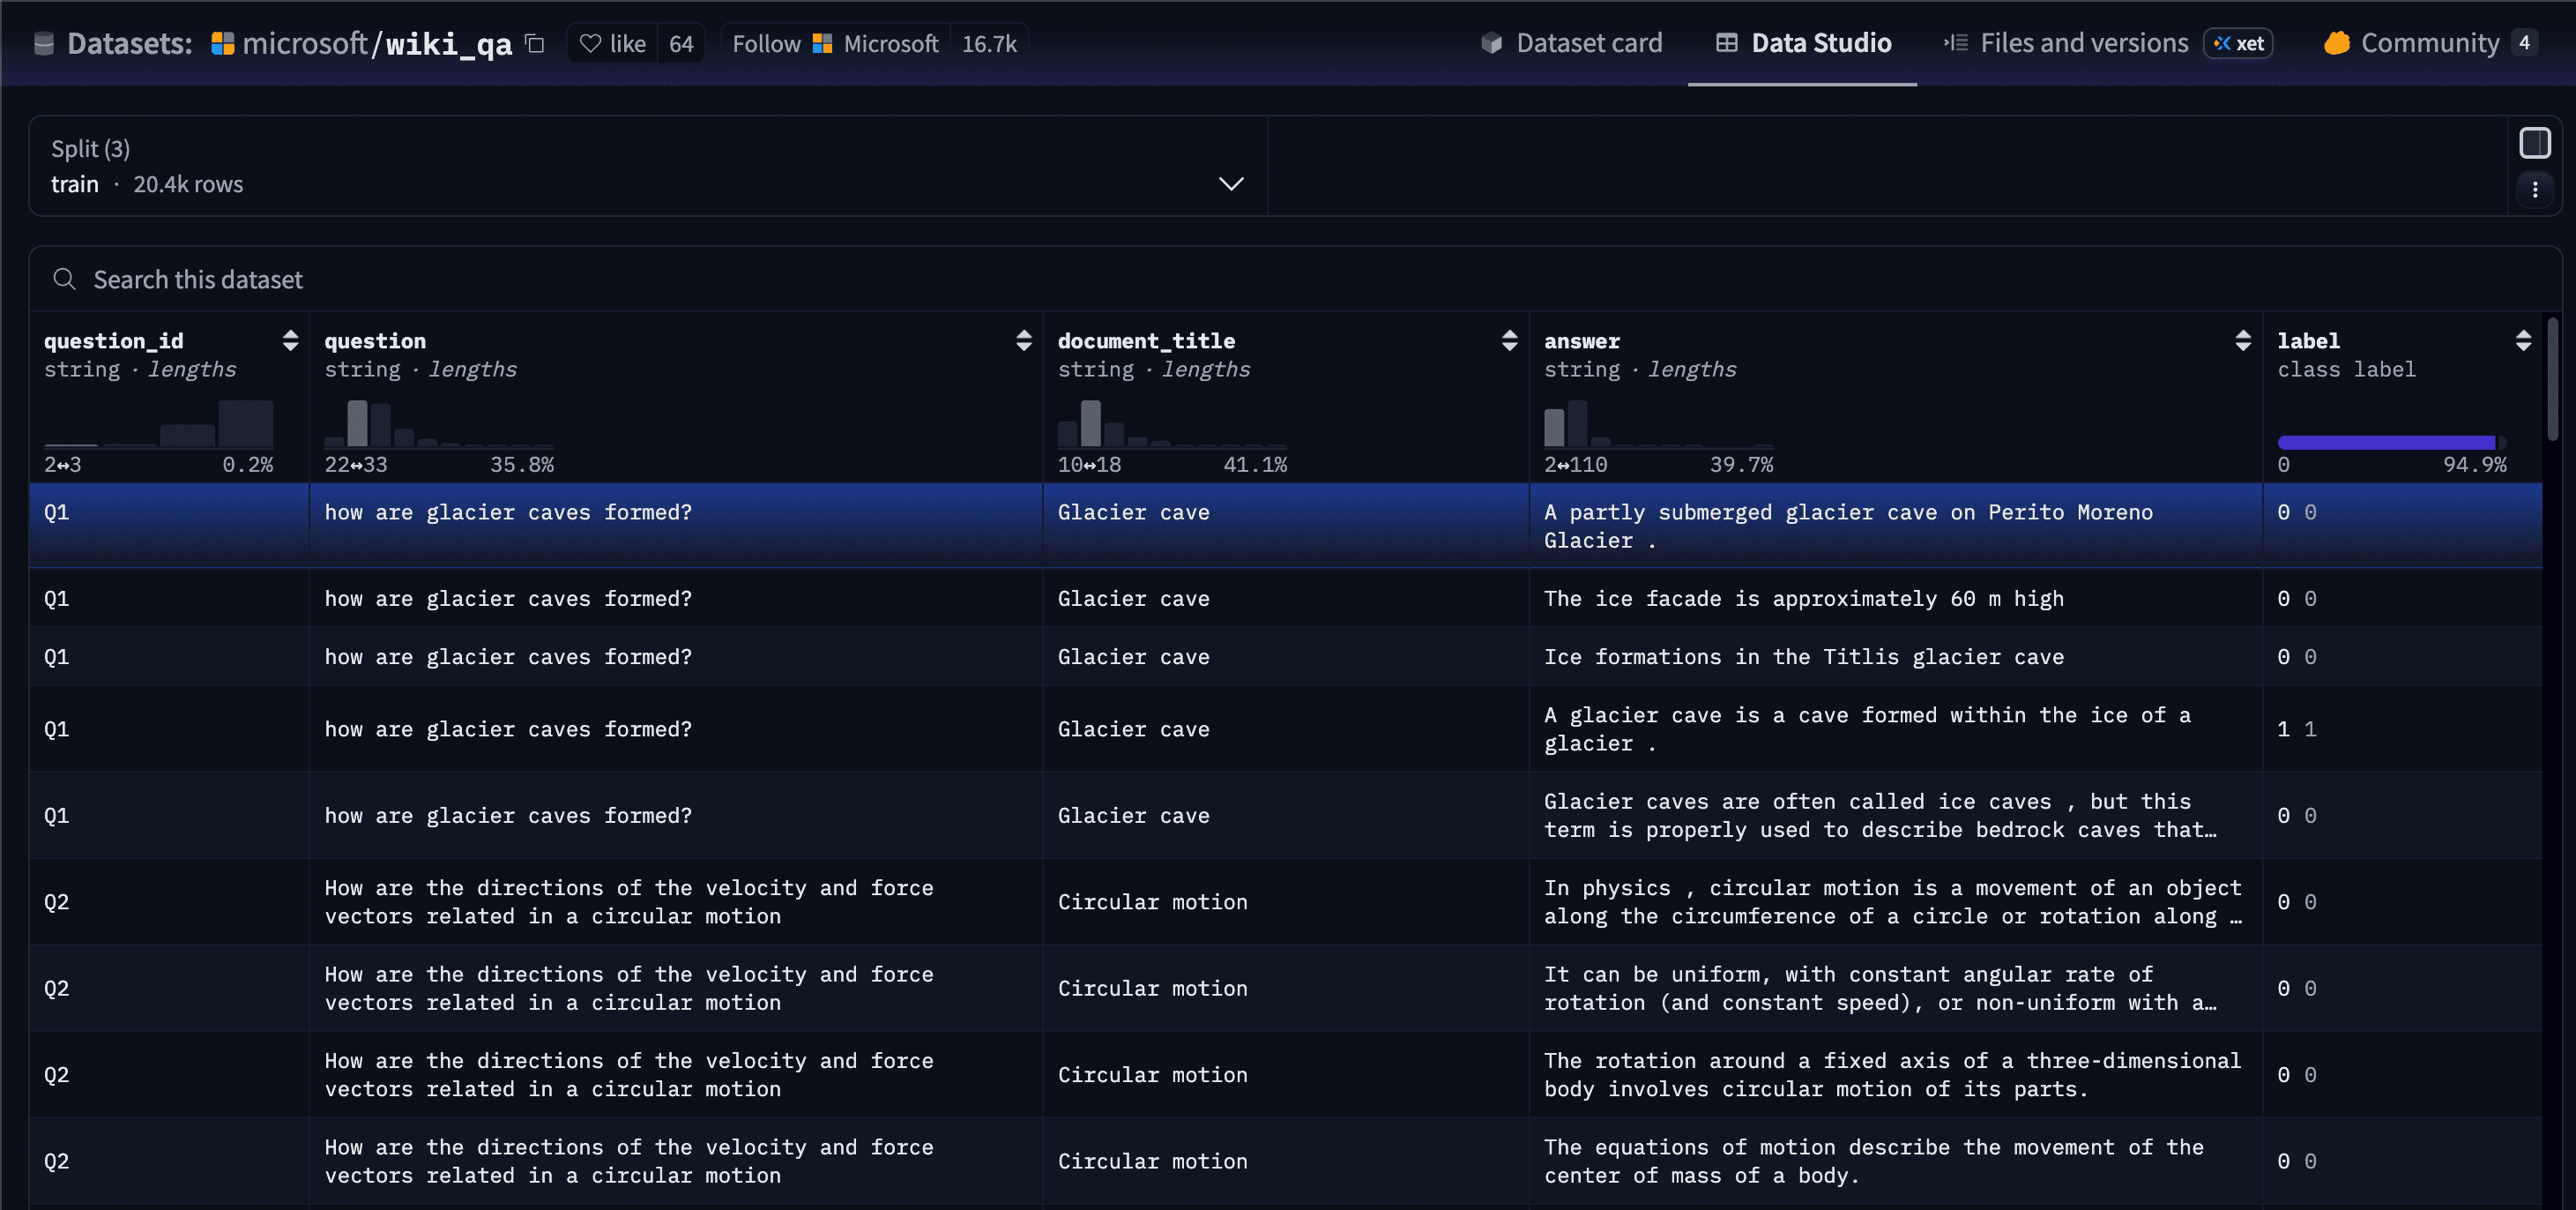Click the xet badge
The image size is (2576, 1210).
tap(2238, 43)
